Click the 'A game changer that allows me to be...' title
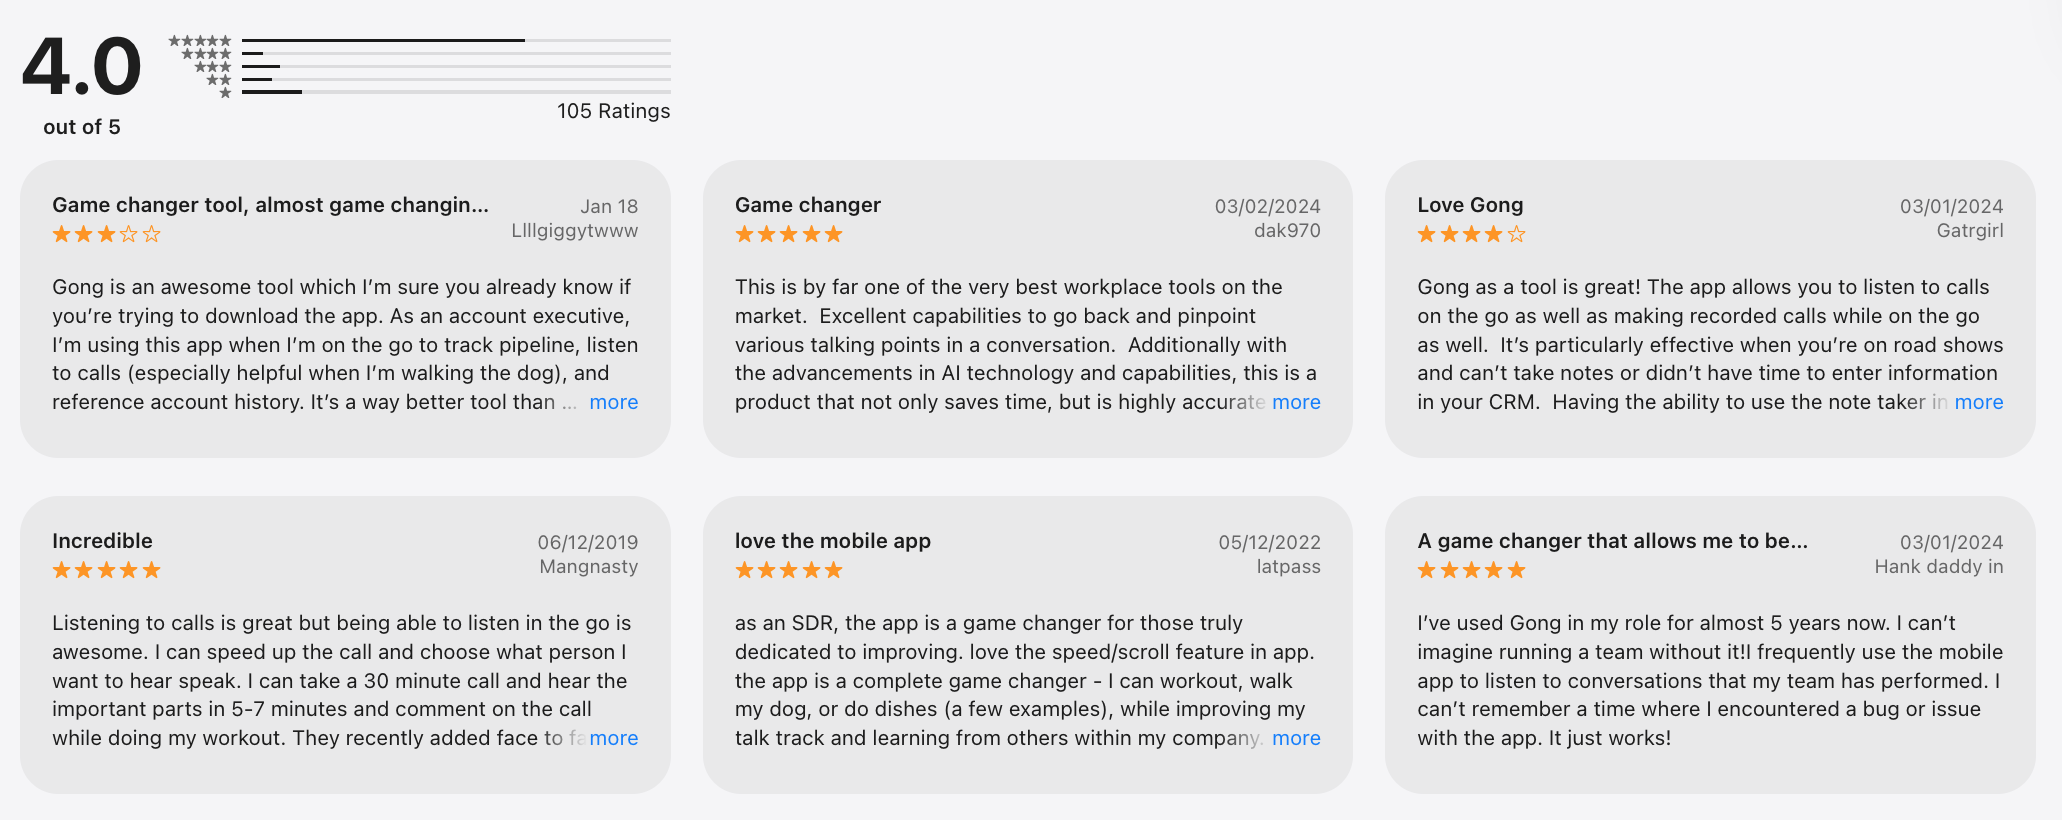The height and width of the screenshot is (820, 2062). coord(1612,541)
